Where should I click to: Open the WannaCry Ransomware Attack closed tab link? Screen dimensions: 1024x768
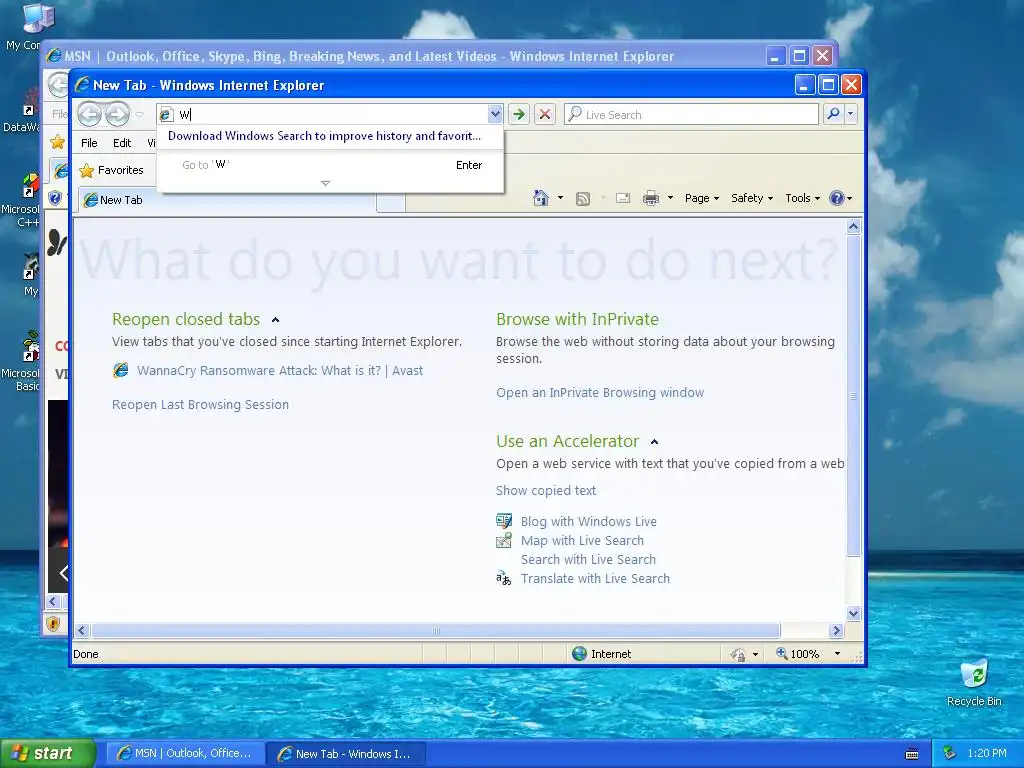pos(280,370)
